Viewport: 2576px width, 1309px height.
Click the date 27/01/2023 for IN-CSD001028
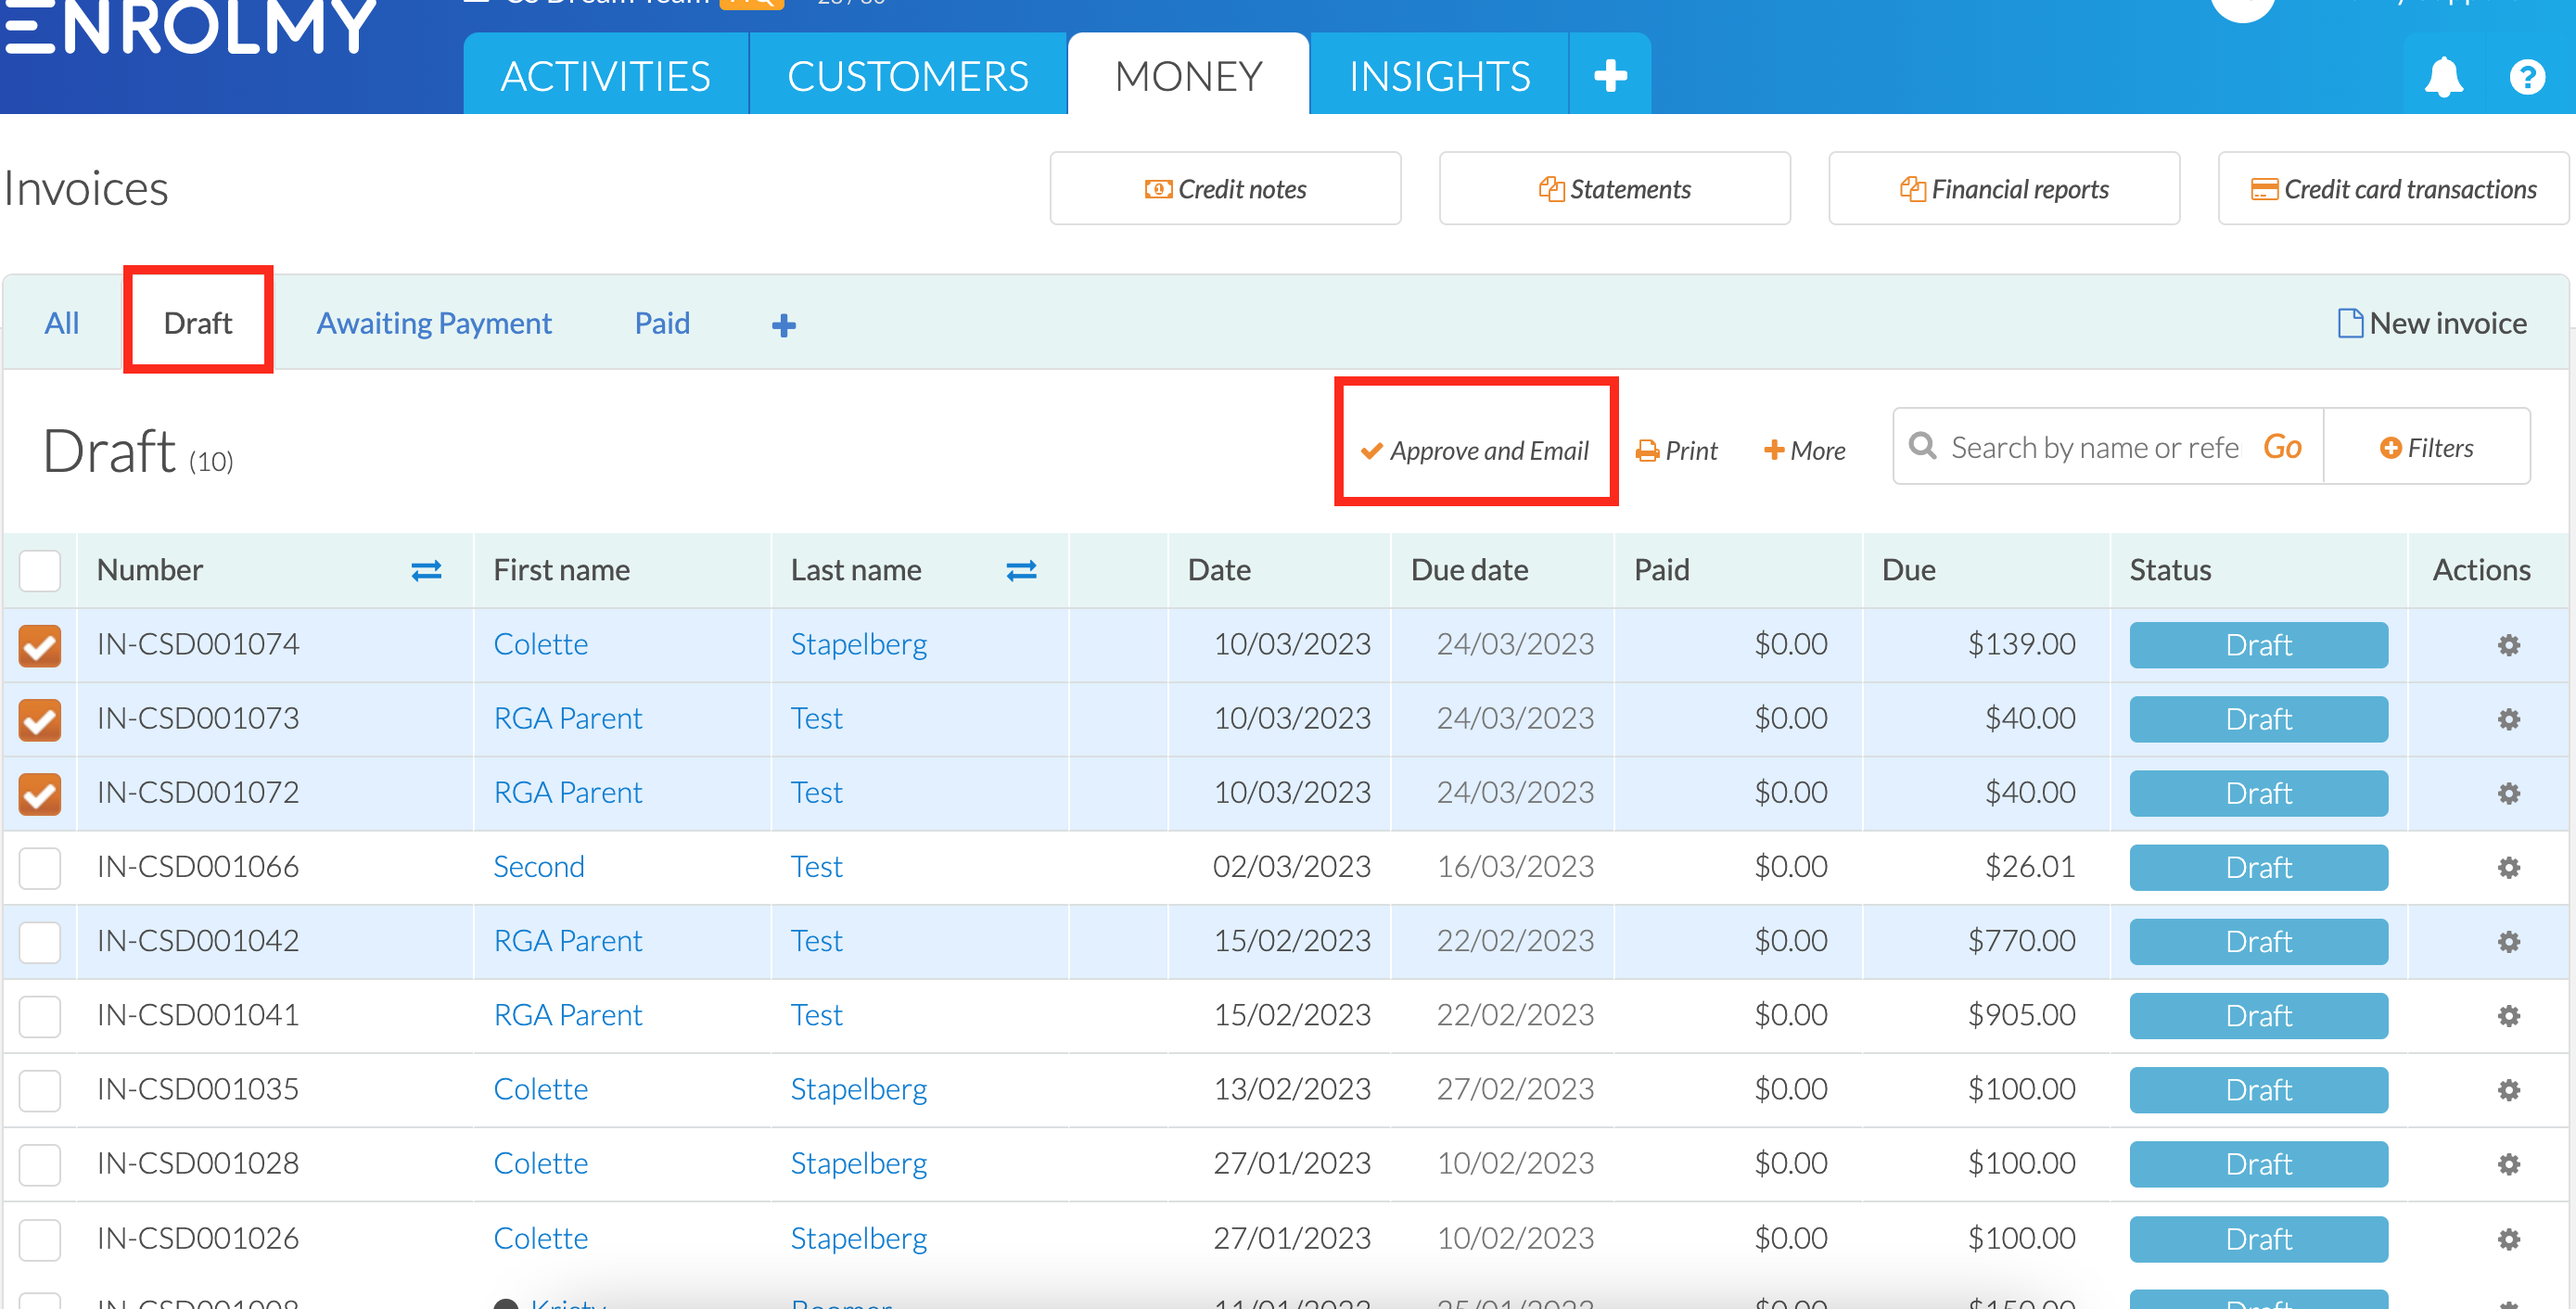coord(1292,1163)
